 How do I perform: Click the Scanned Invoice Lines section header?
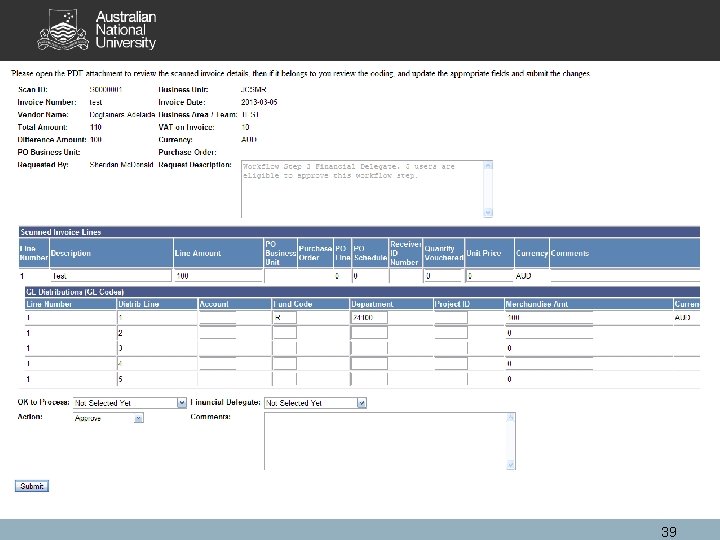click(359, 232)
